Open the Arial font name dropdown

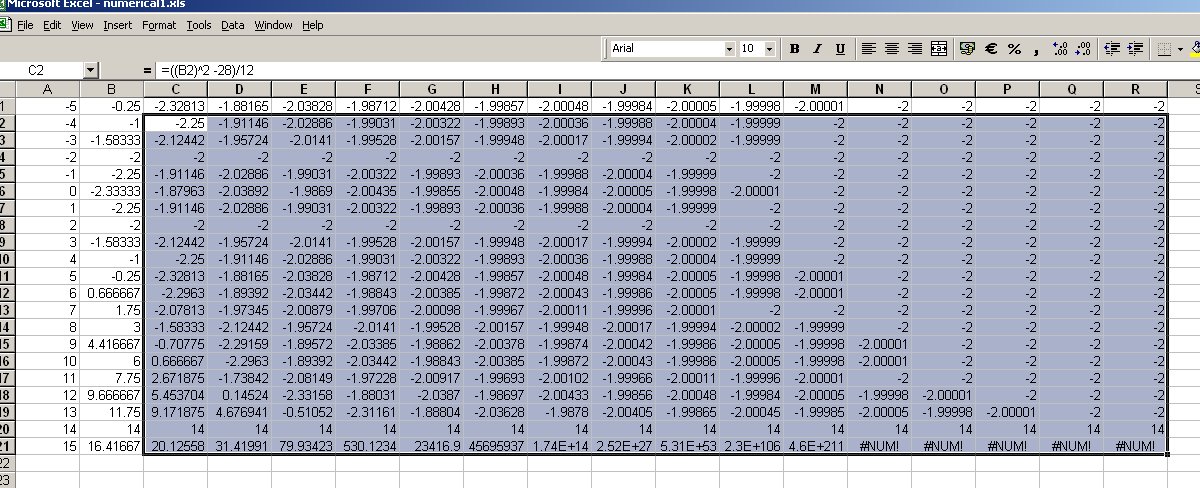729,48
